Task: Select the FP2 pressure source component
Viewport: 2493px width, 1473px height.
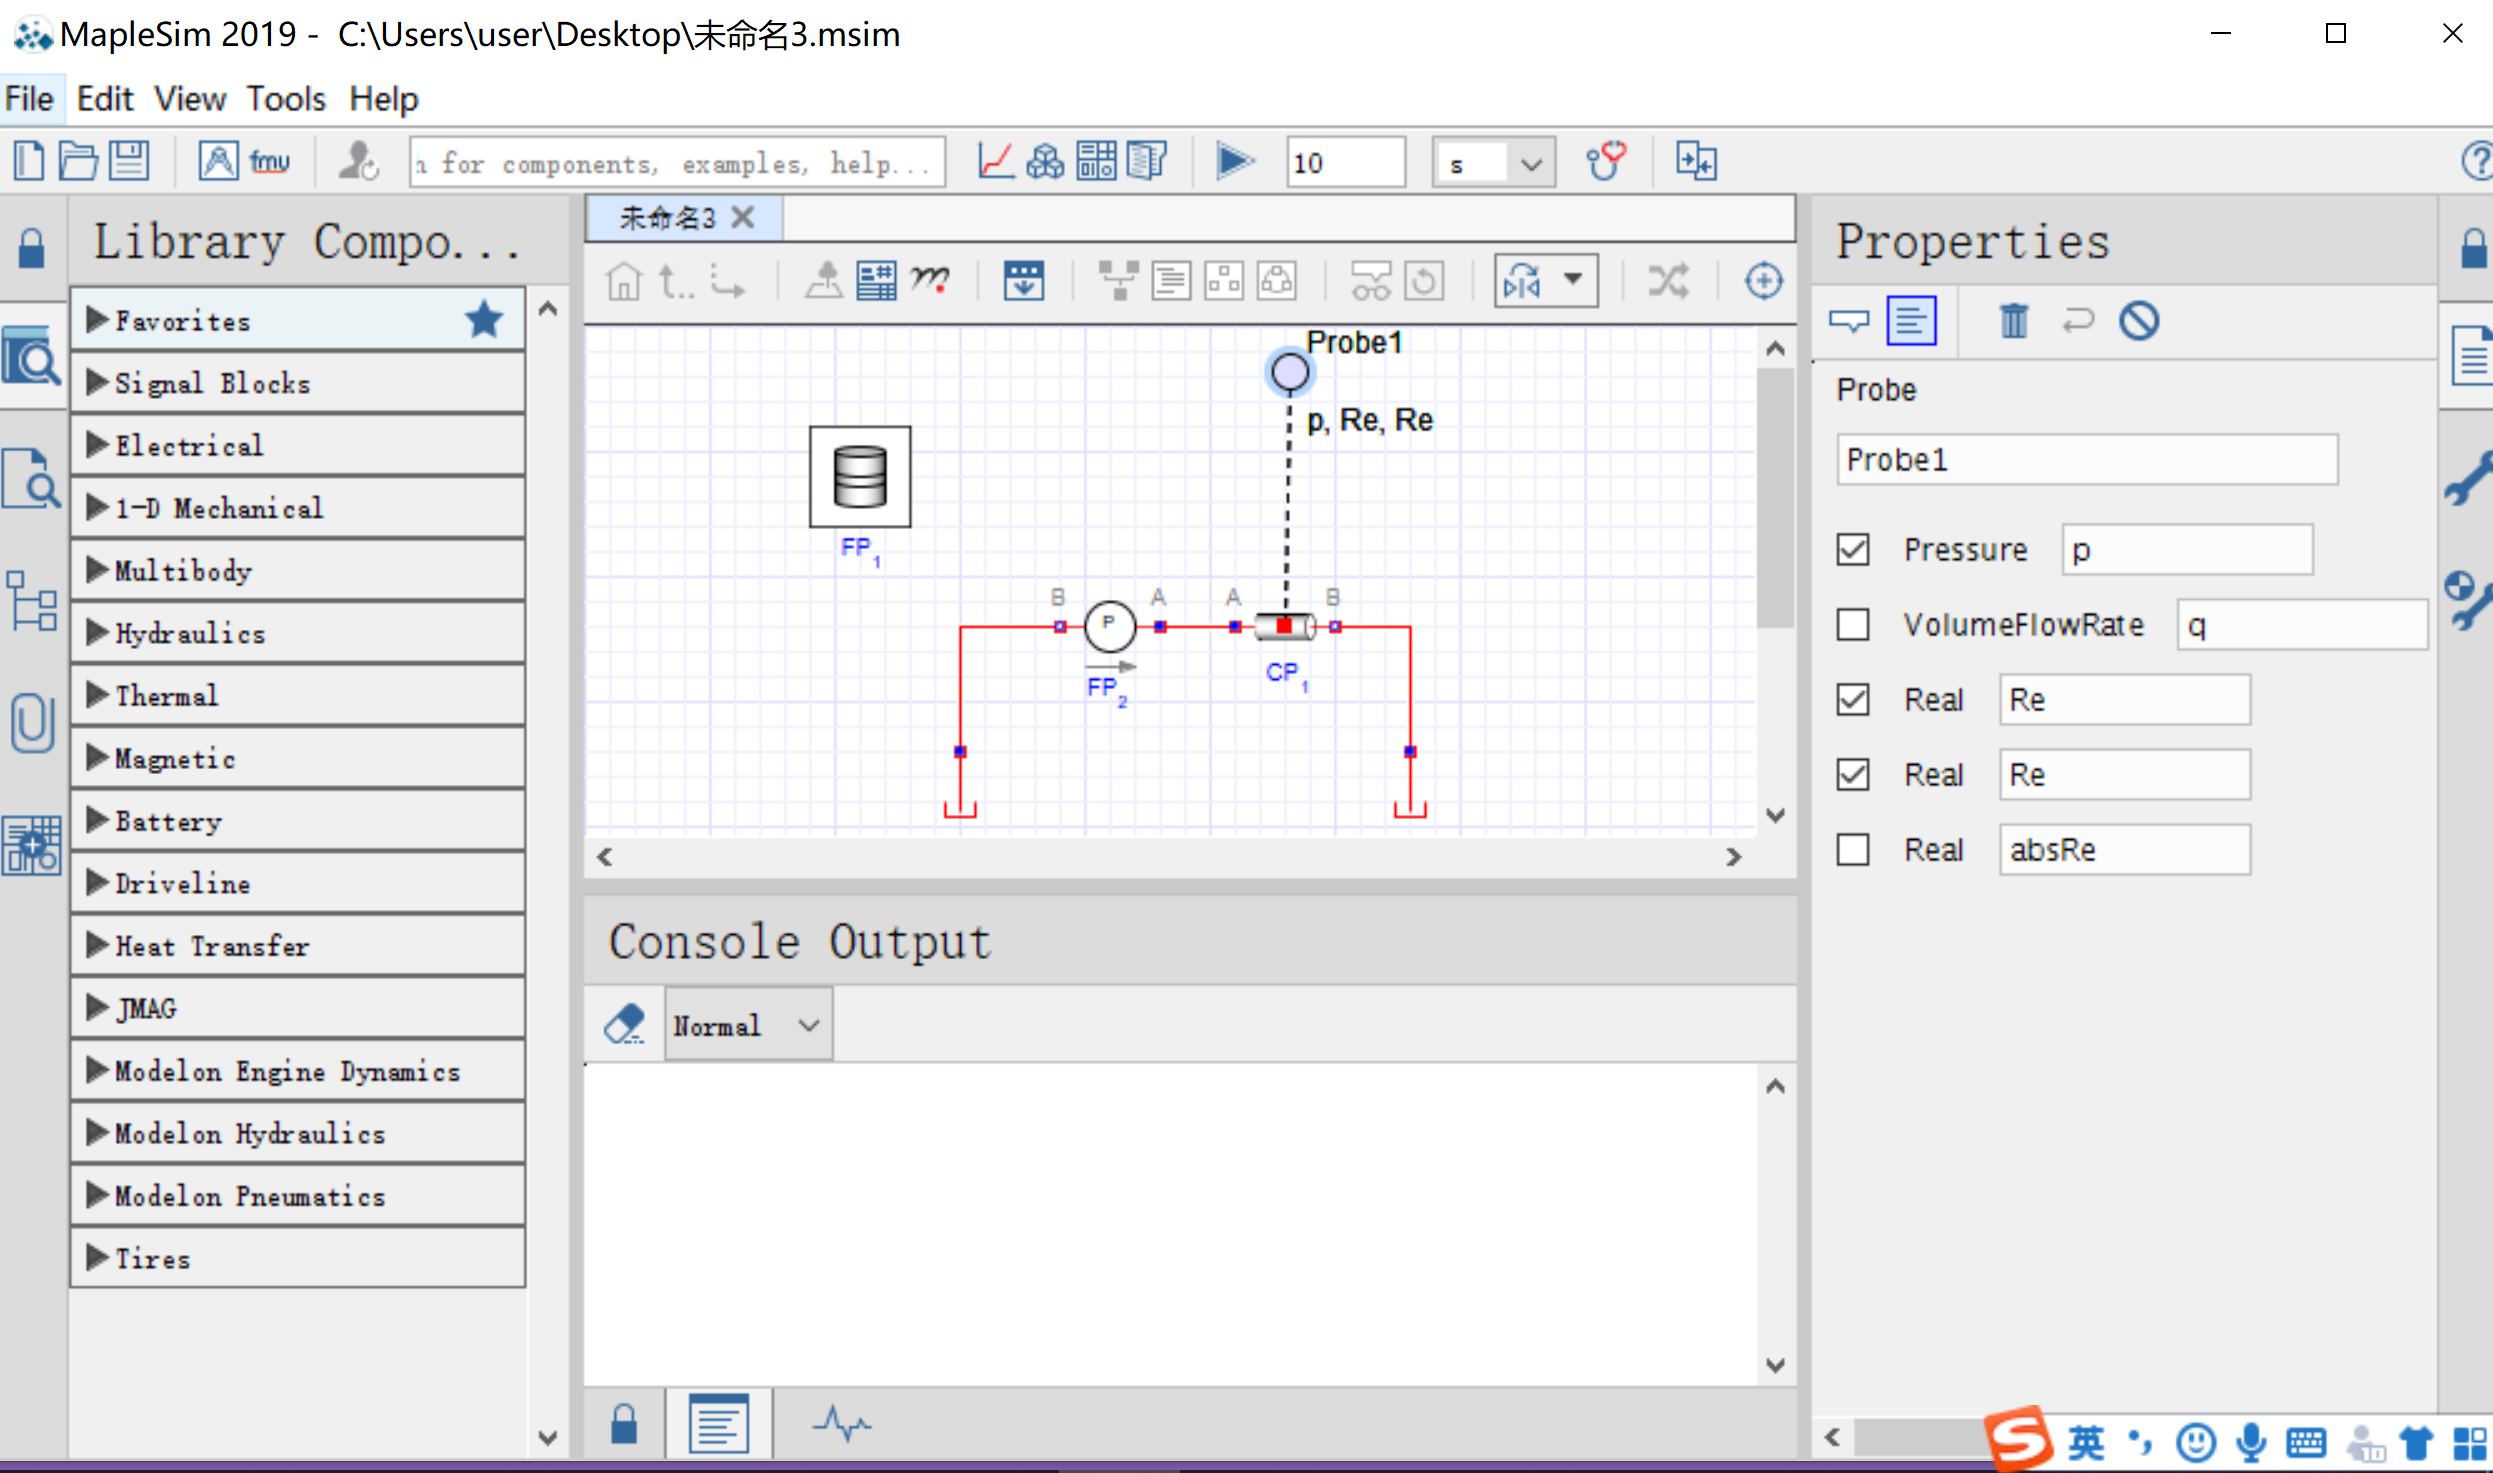Action: 1109,627
